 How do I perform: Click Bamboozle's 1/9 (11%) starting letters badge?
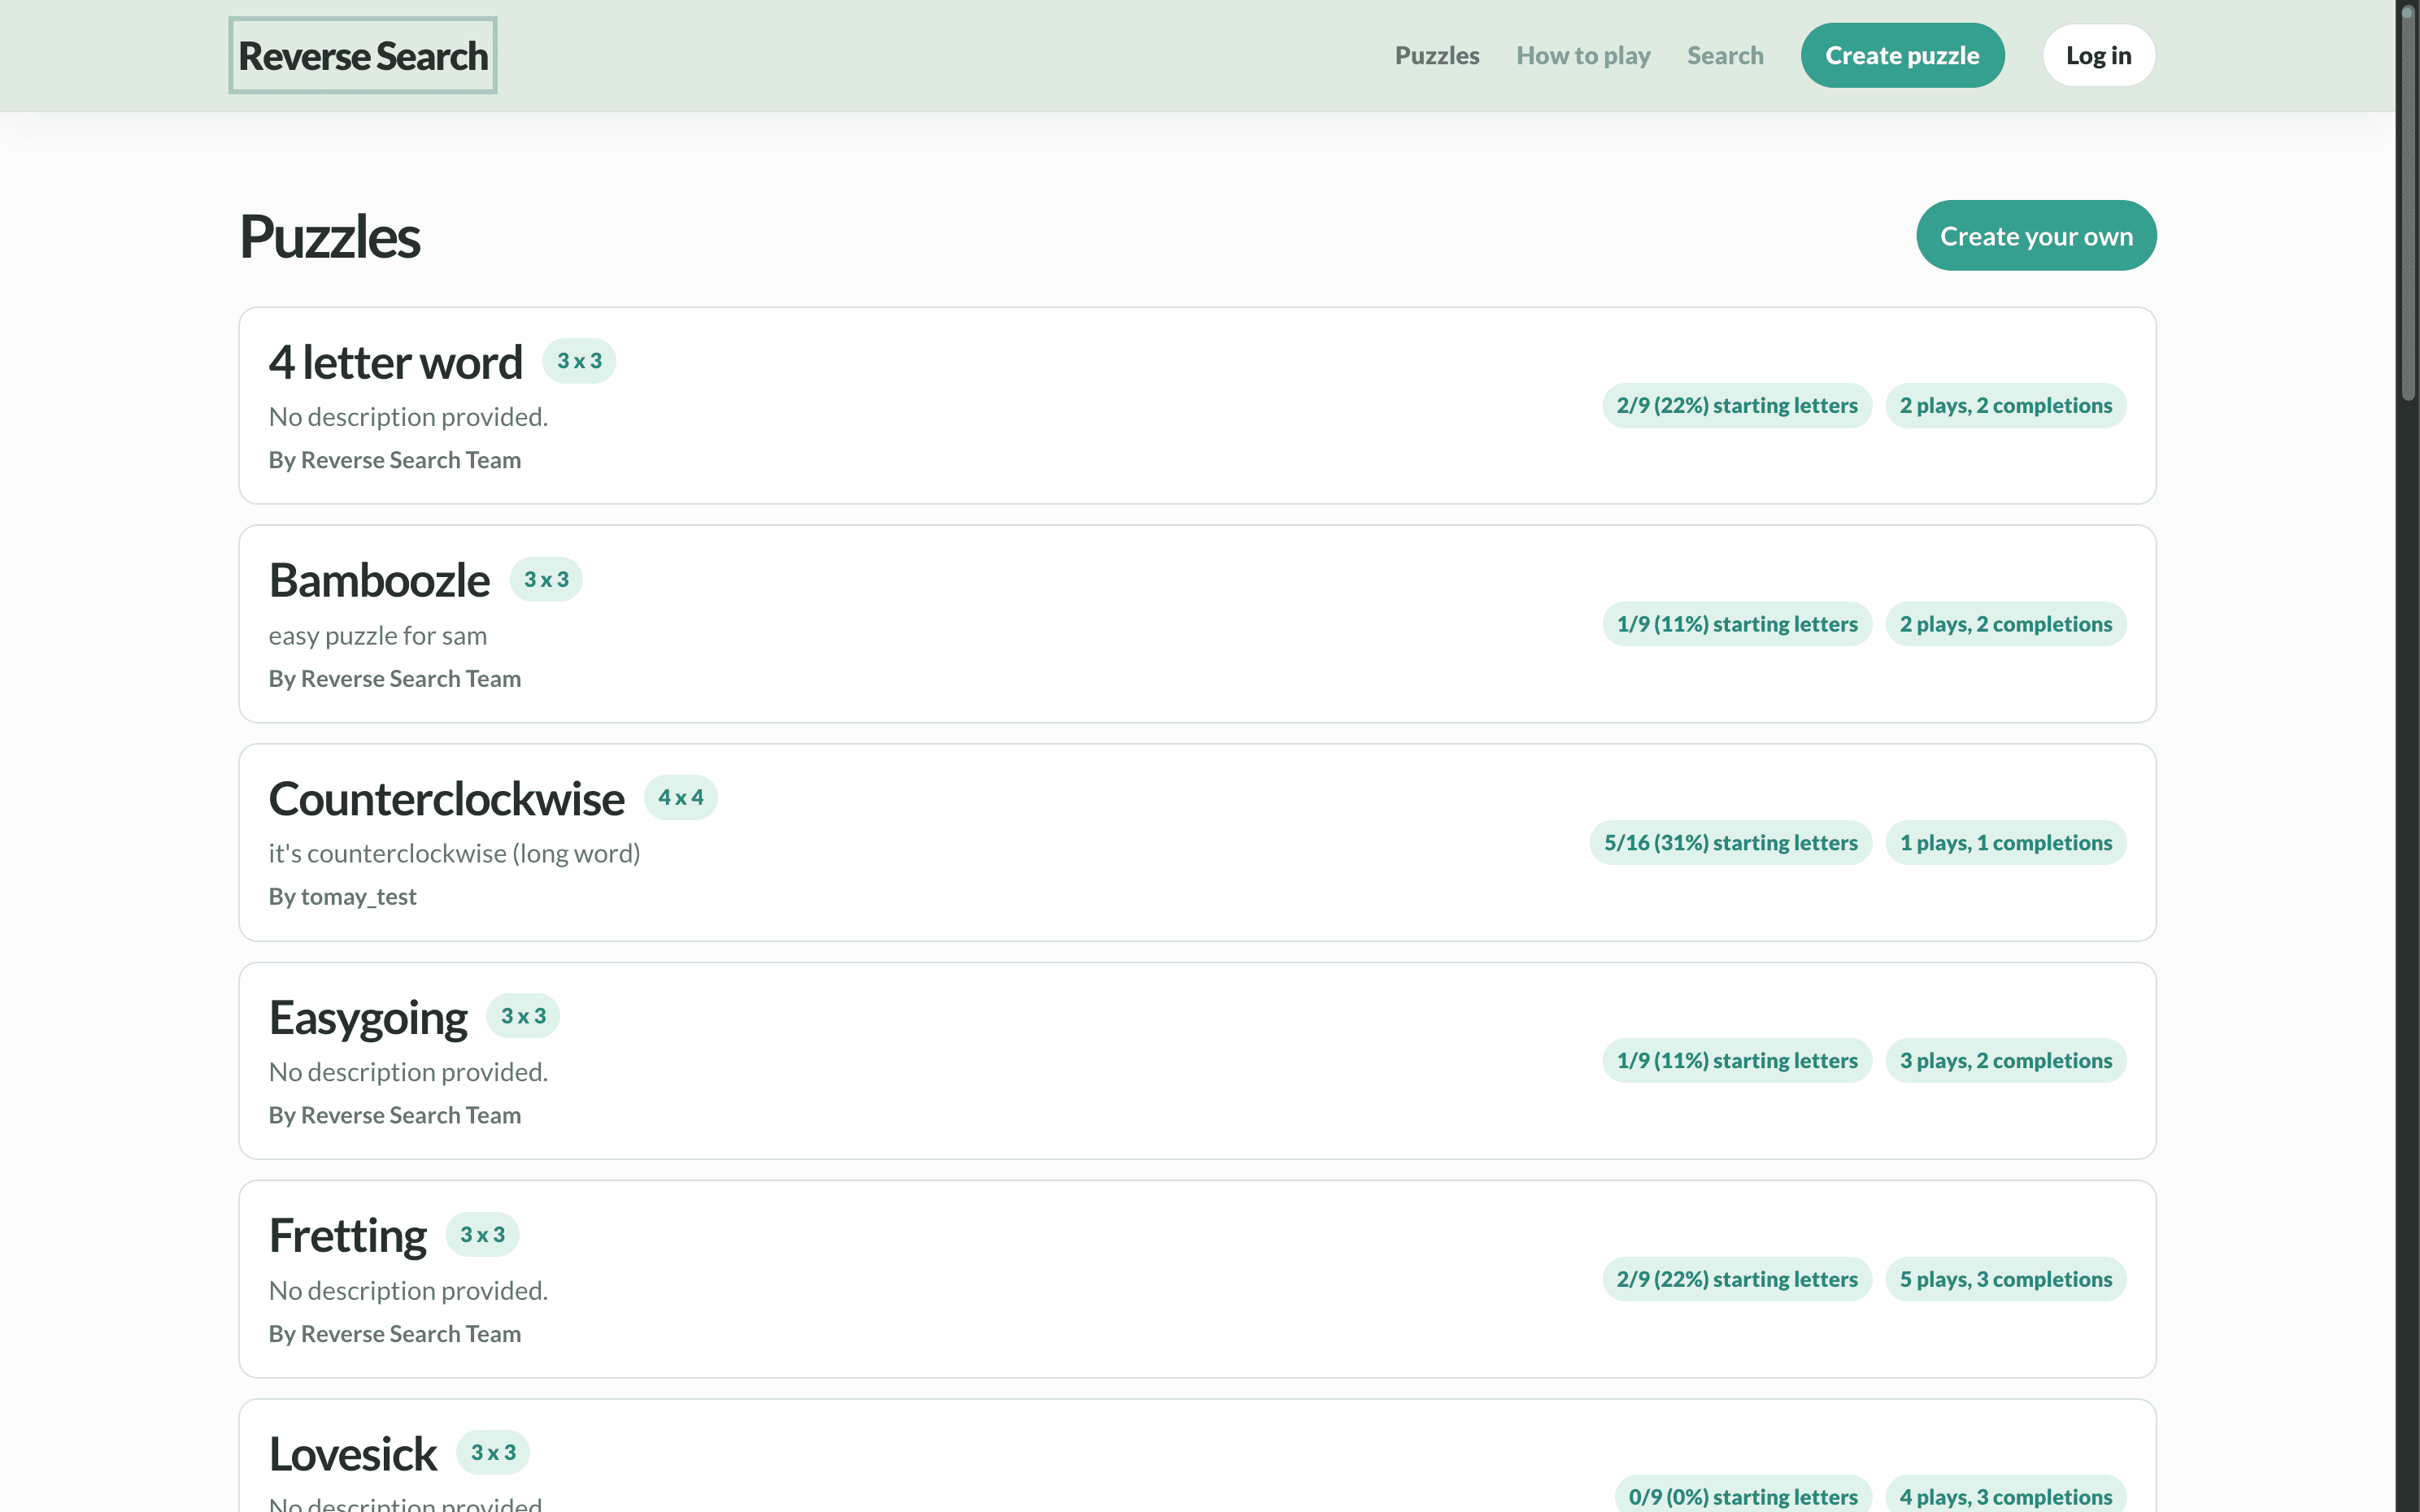click(1737, 625)
